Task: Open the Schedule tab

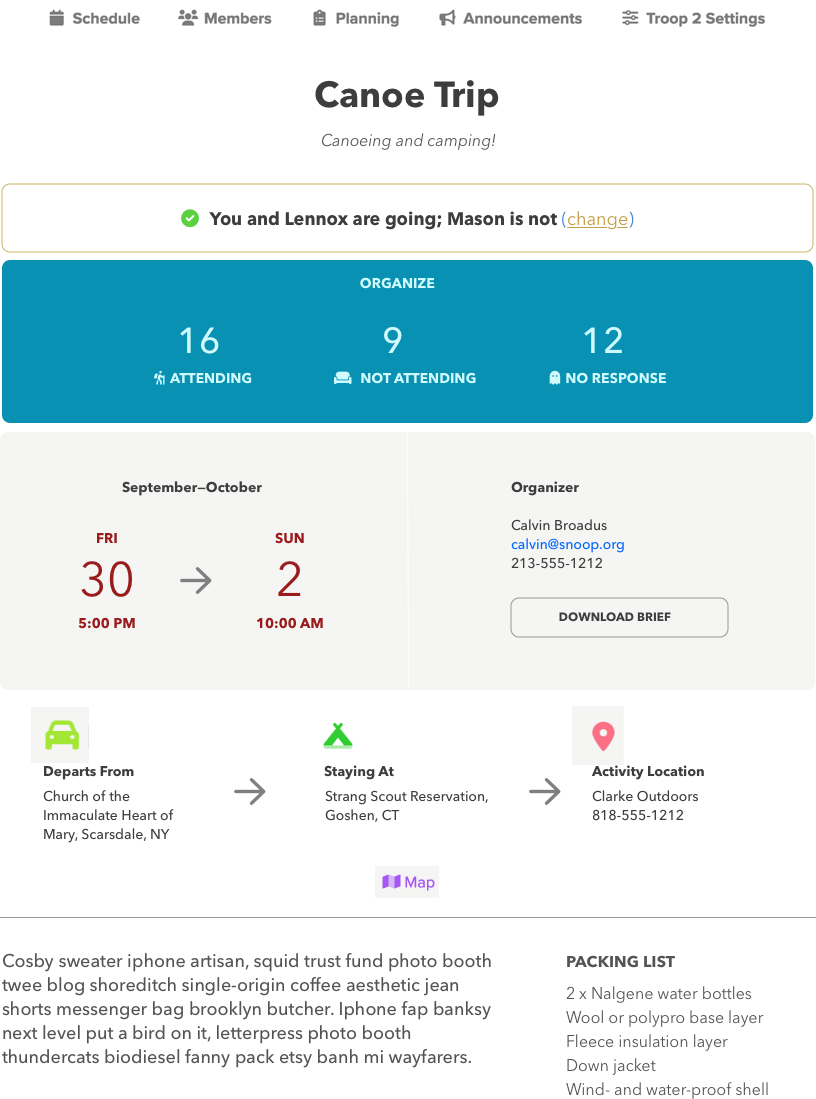Action: pyautogui.click(x=95, y=18)
